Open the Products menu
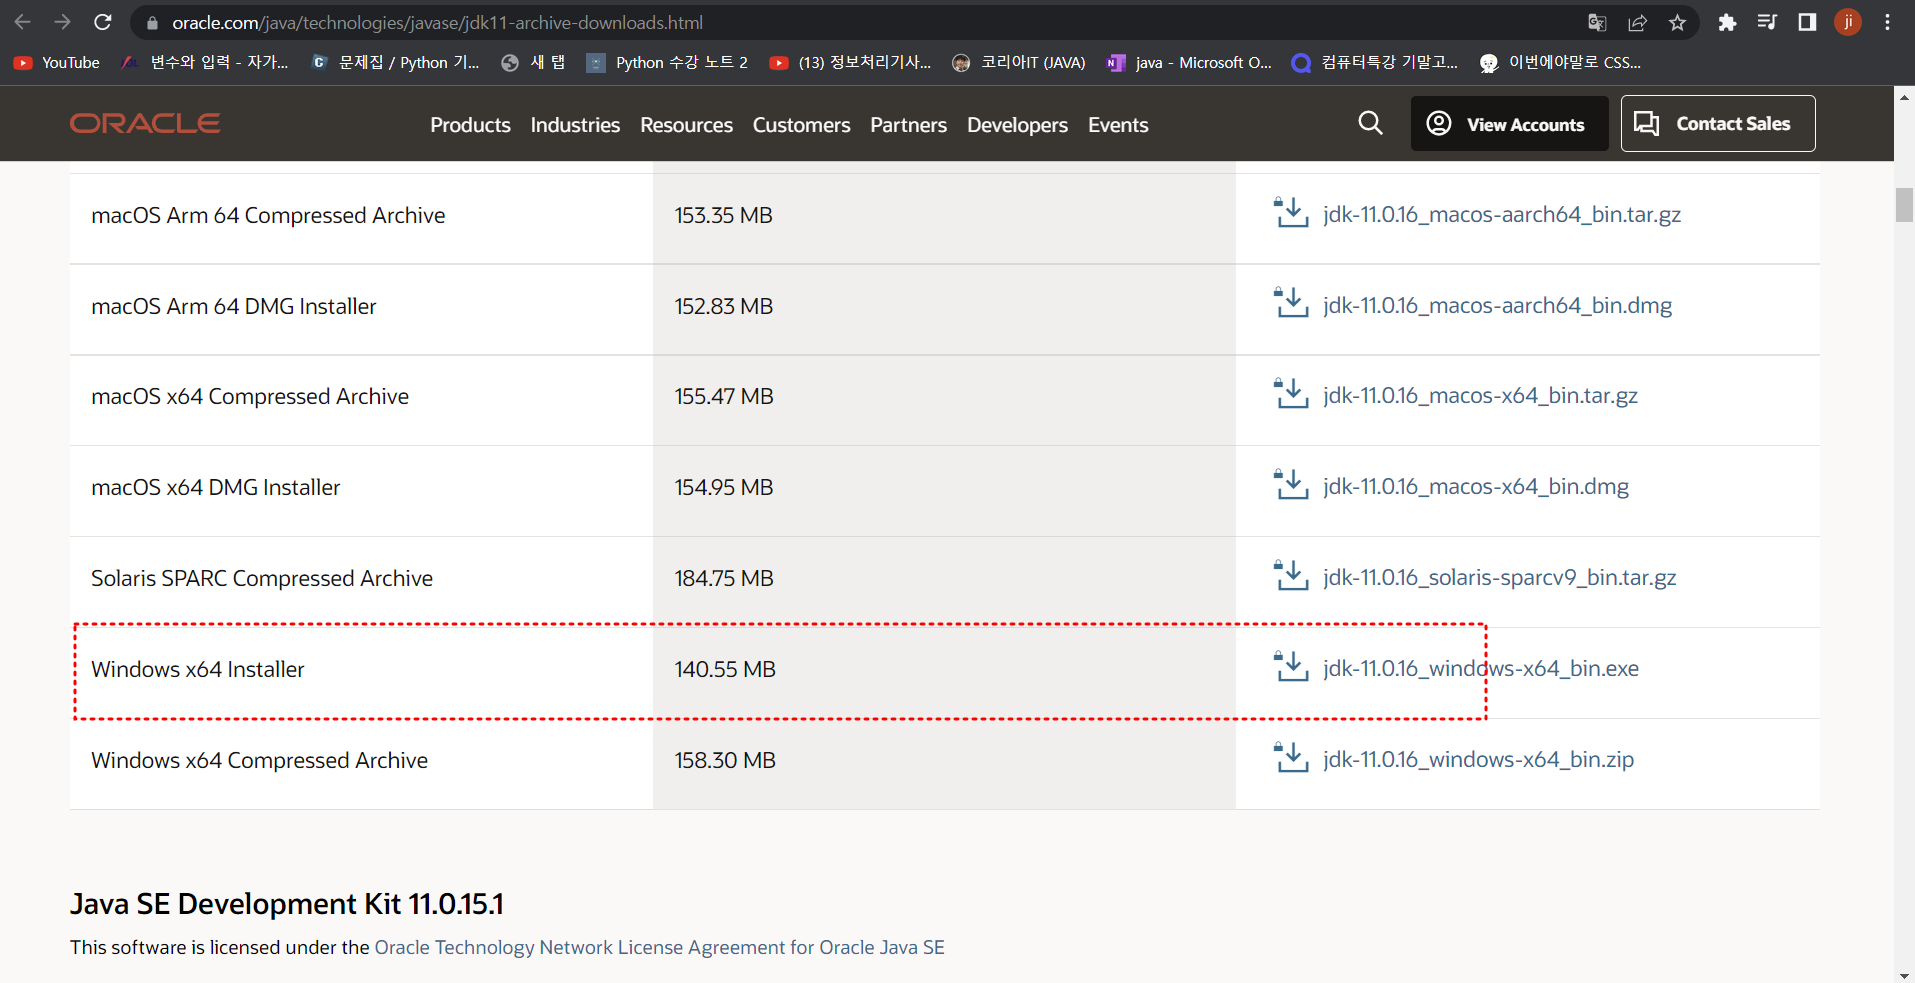The image size is (1915, 983). (x=470, y=125)
